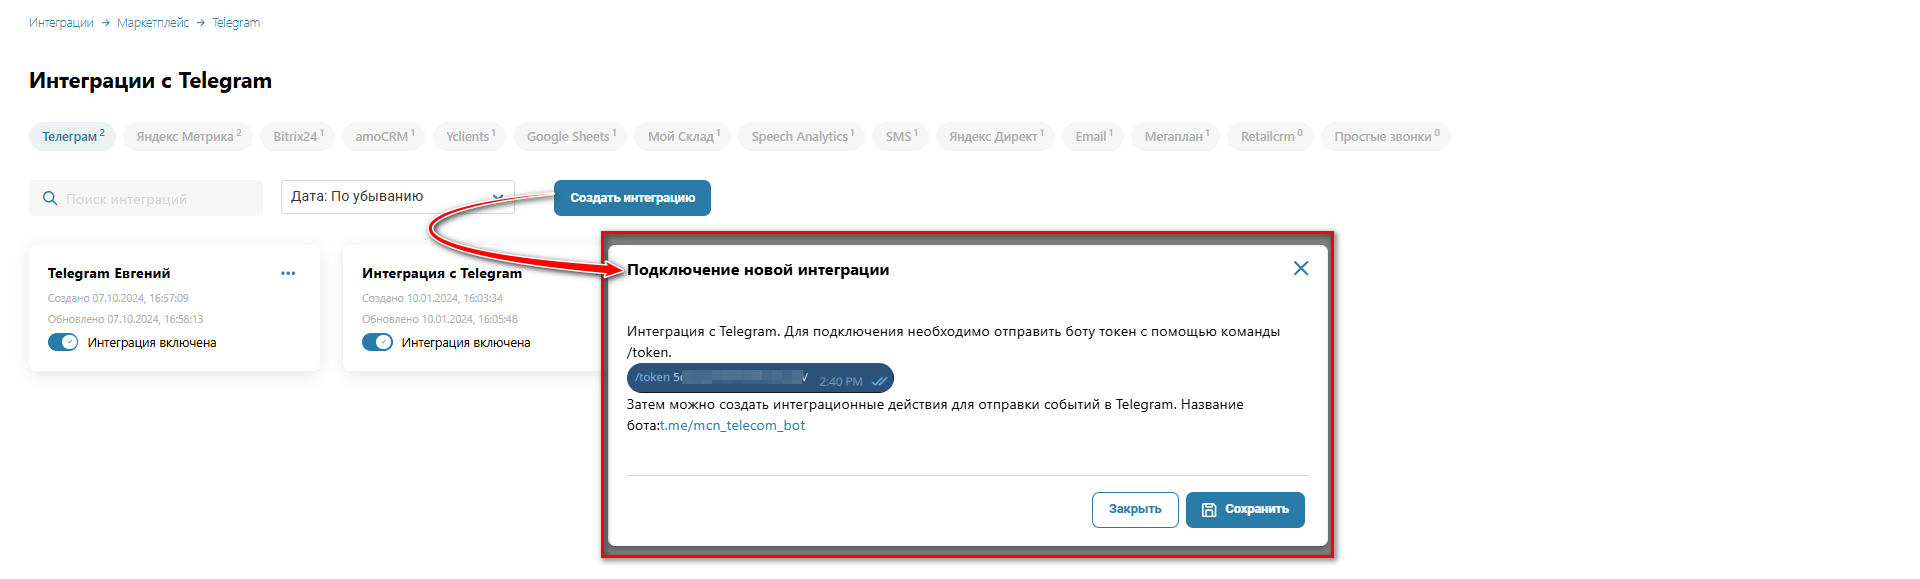Screen dimensions: 1920x579
Task: Open the Дата: По убыванию sort dropdown
Action: pos(397,197)
